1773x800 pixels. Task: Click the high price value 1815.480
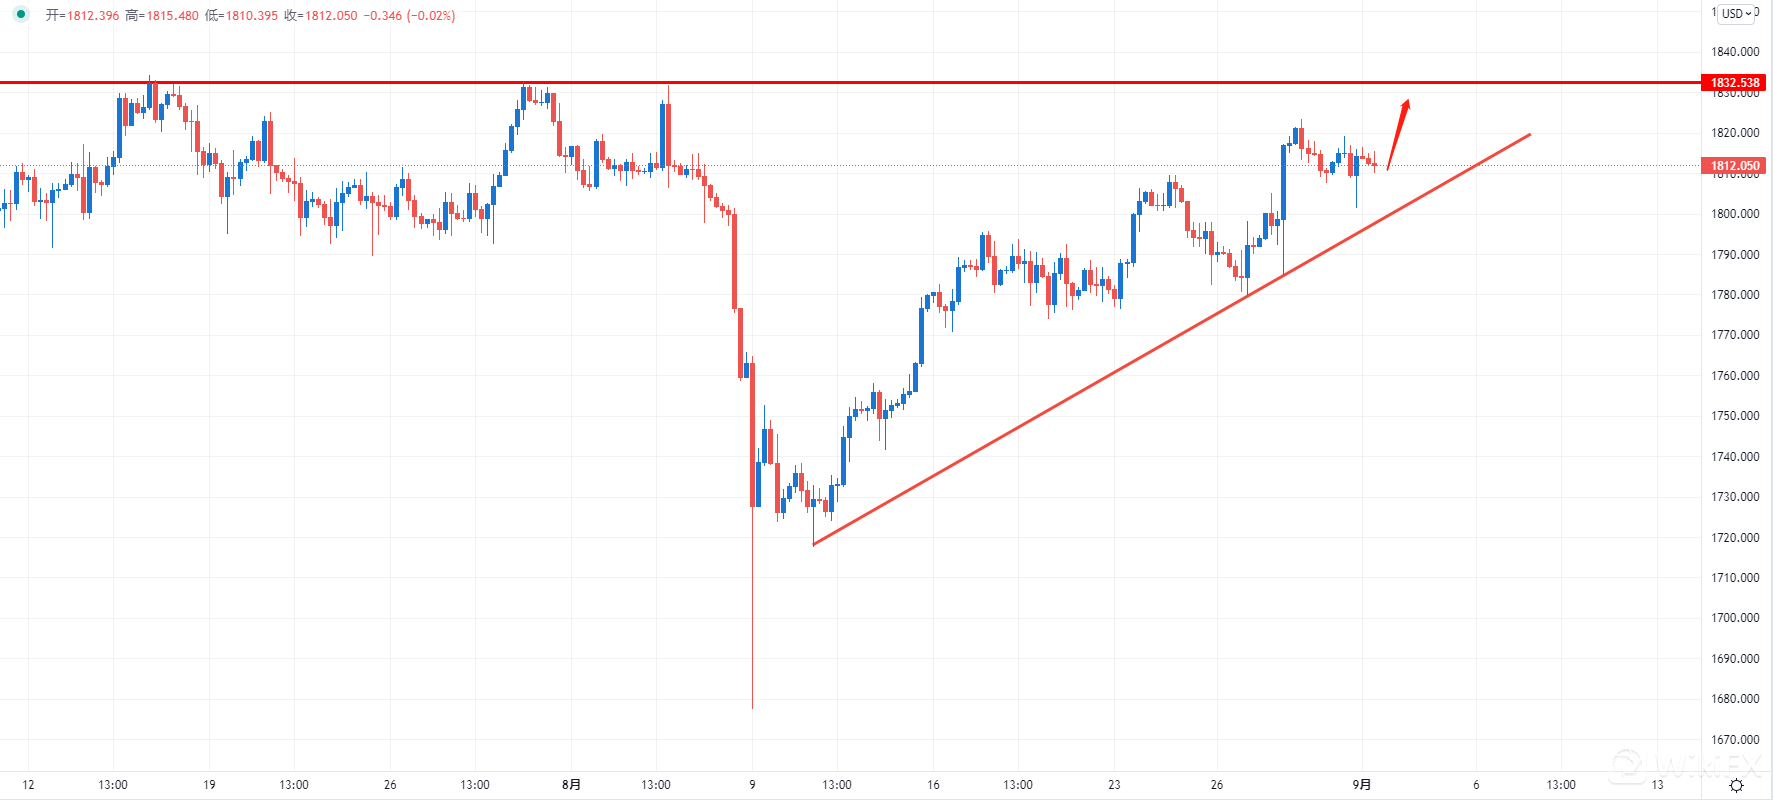[x=173, y=16]
